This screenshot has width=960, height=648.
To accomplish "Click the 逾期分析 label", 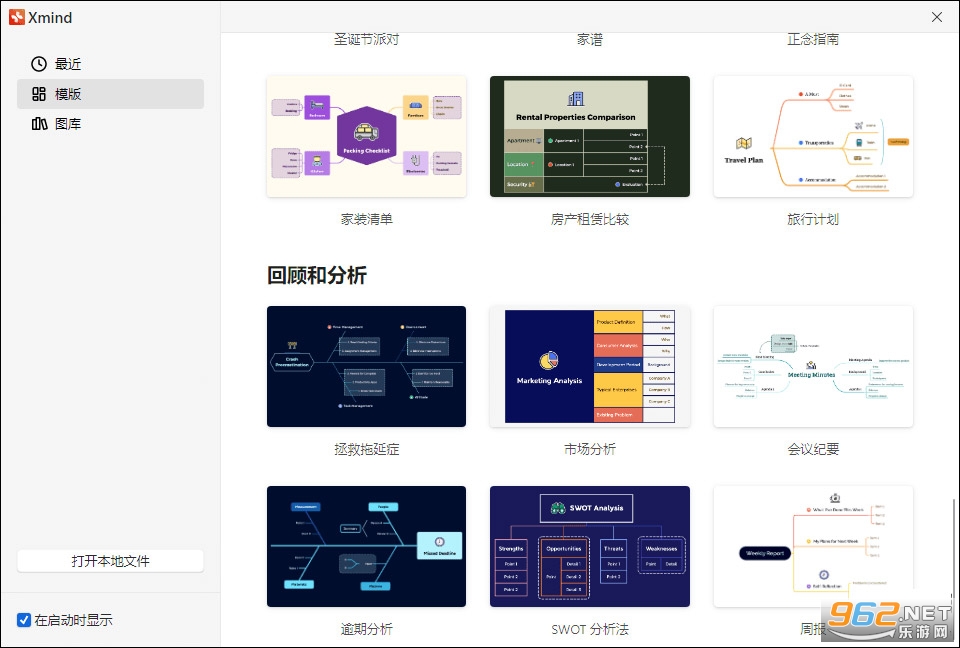I will (366, 629).
